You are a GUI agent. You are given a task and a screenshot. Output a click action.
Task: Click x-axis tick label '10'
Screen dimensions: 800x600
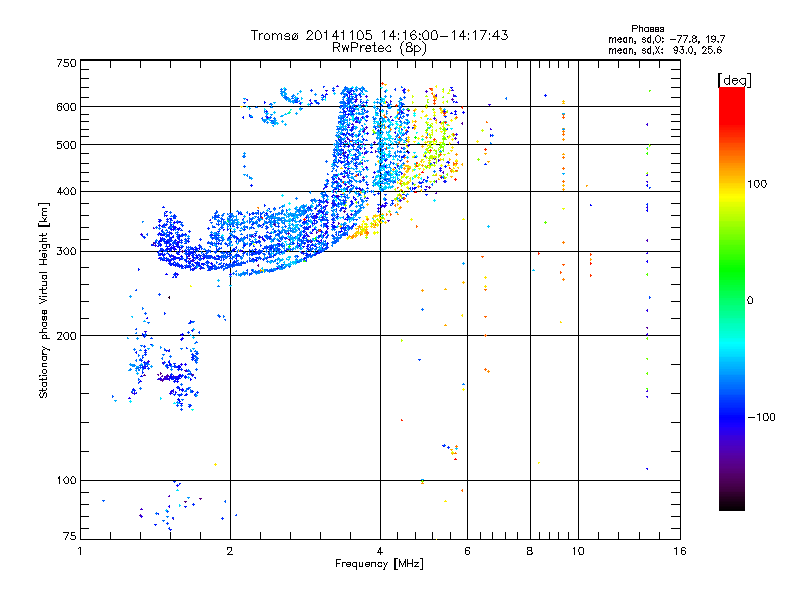(578, 551)
